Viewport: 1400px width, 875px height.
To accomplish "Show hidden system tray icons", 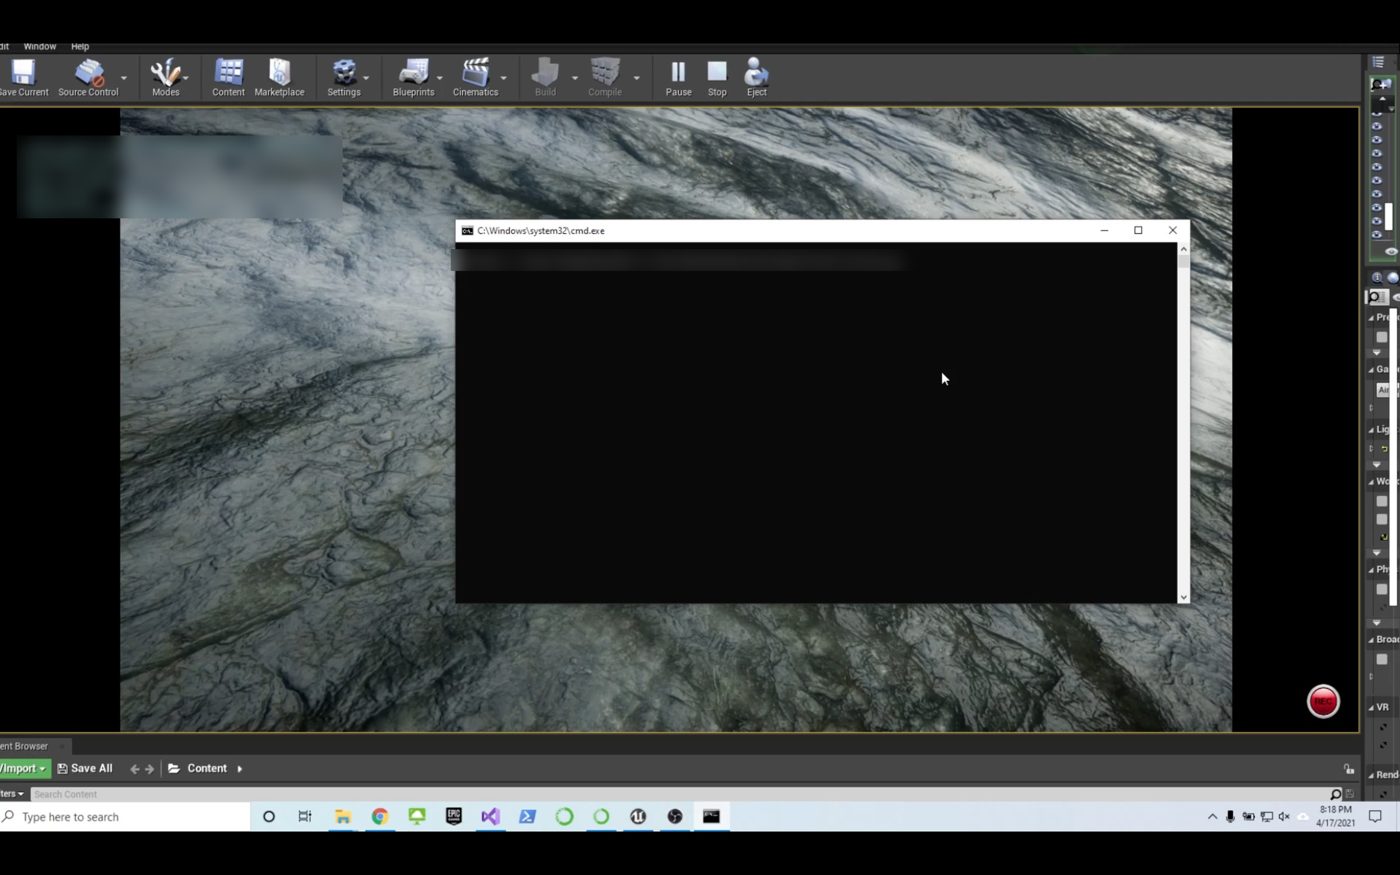I will tap(1212, 817).
